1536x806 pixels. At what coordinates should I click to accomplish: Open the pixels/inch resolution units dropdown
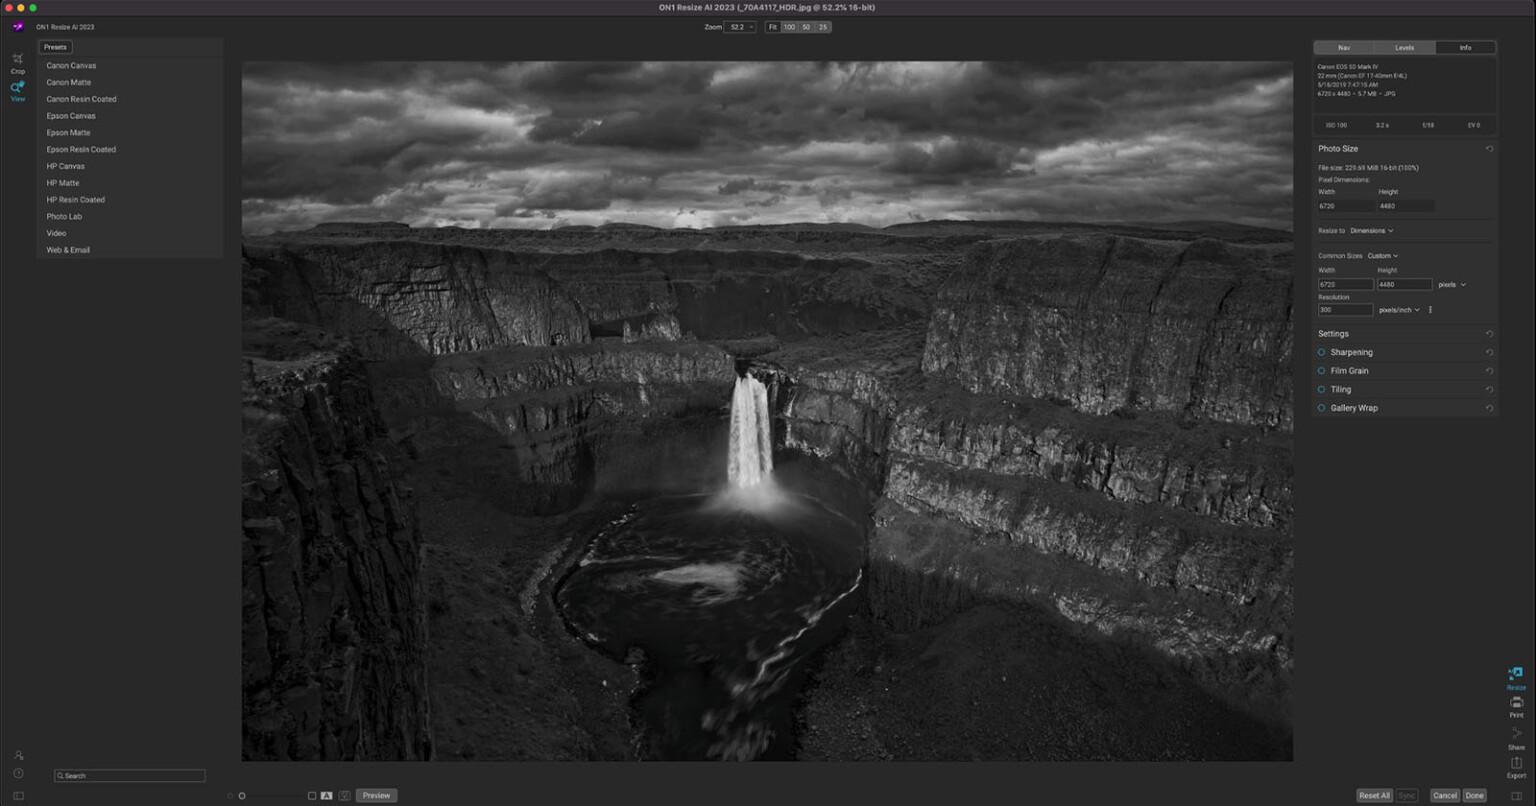(x=1398, y=310)
